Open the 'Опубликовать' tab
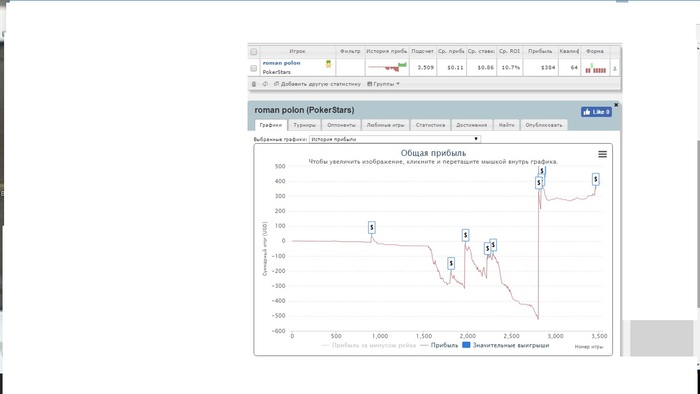 click(x=544, y=125)
